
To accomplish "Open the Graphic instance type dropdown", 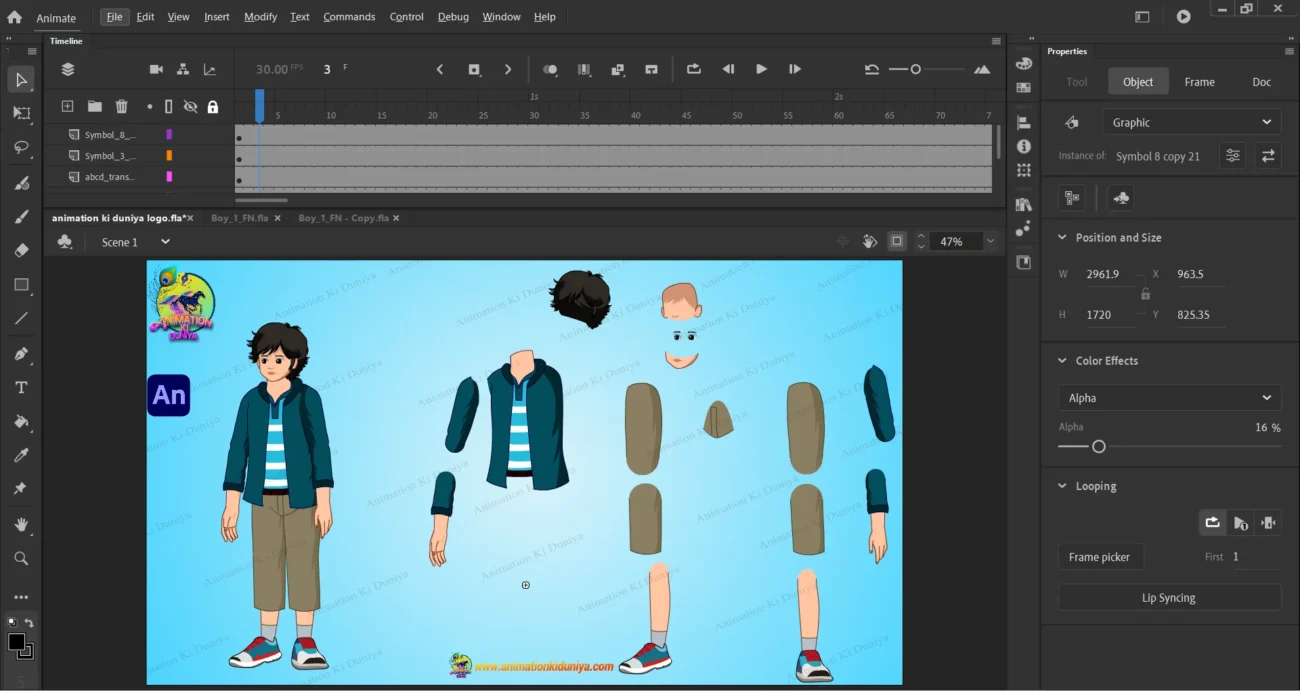I will click(1191, 122).
